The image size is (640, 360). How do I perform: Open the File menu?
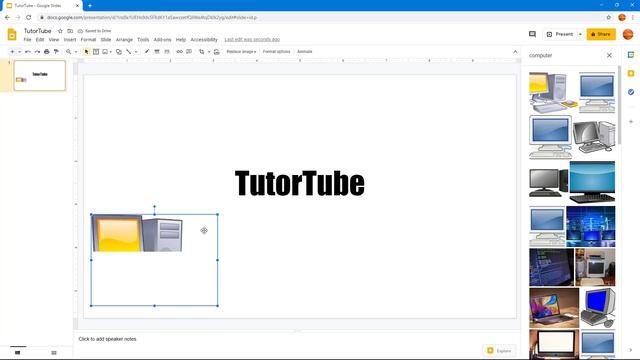click(x=27, y=40)
